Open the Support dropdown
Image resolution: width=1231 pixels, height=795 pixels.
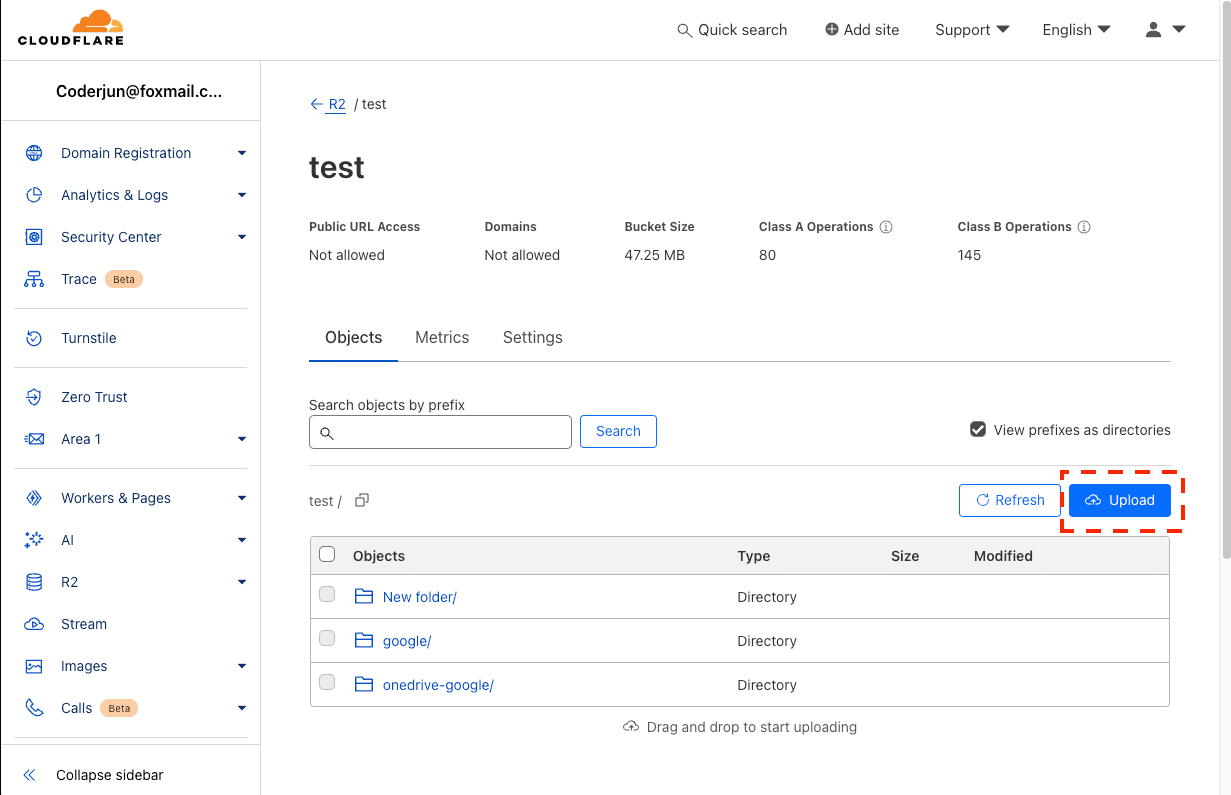(x=972, y=30)
